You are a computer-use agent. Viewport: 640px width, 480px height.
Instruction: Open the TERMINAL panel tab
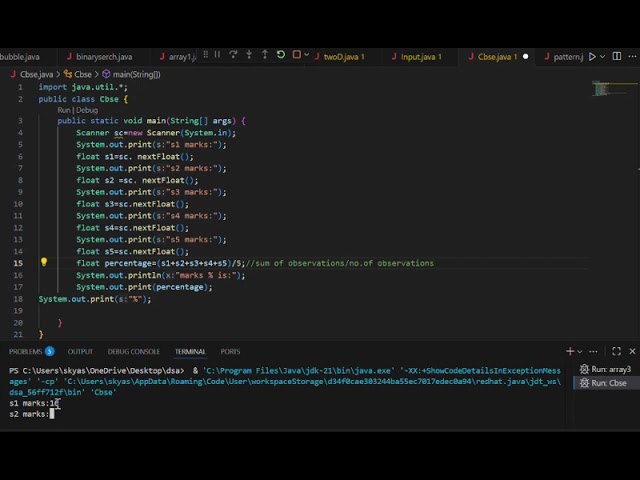pos(190,351)
